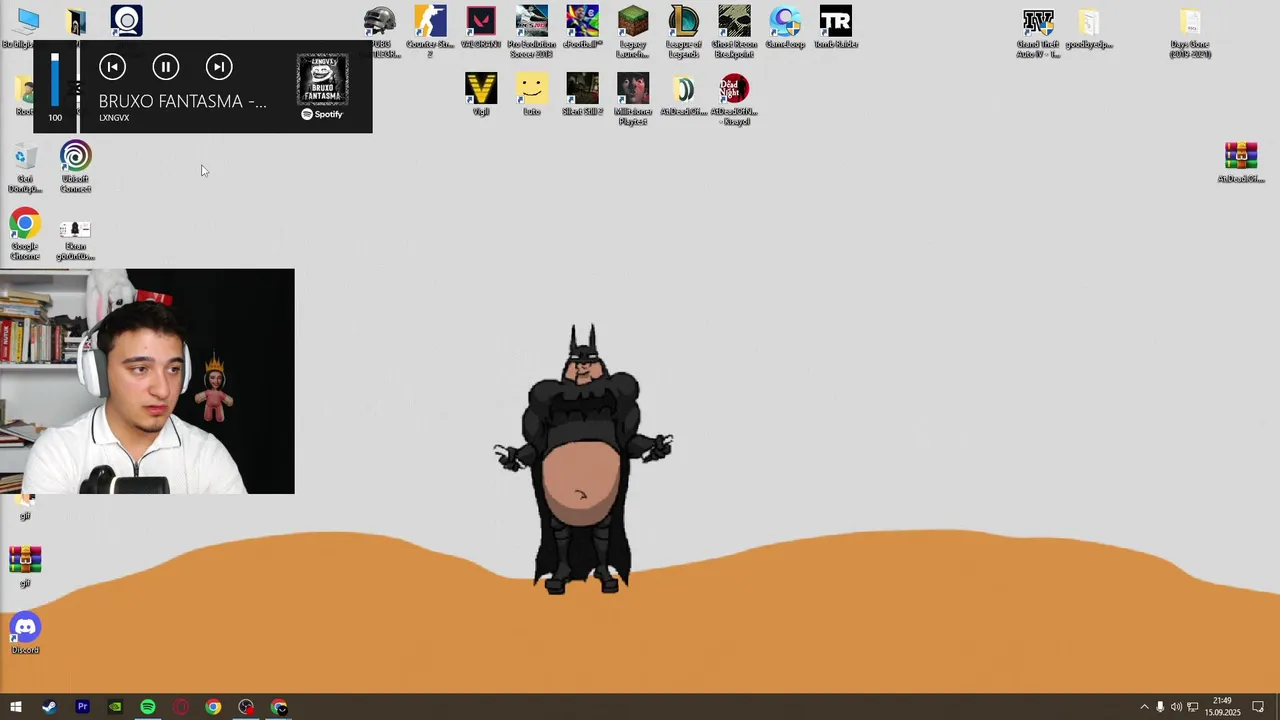Click the BRUXO FANTASMA song title text
Image resolution: width=1280 pixels, height=720 pixels.
[183, 101]
